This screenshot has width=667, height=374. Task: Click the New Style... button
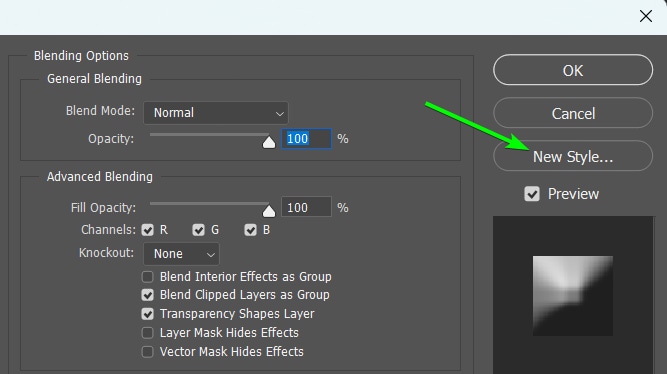tap(573, 156)
